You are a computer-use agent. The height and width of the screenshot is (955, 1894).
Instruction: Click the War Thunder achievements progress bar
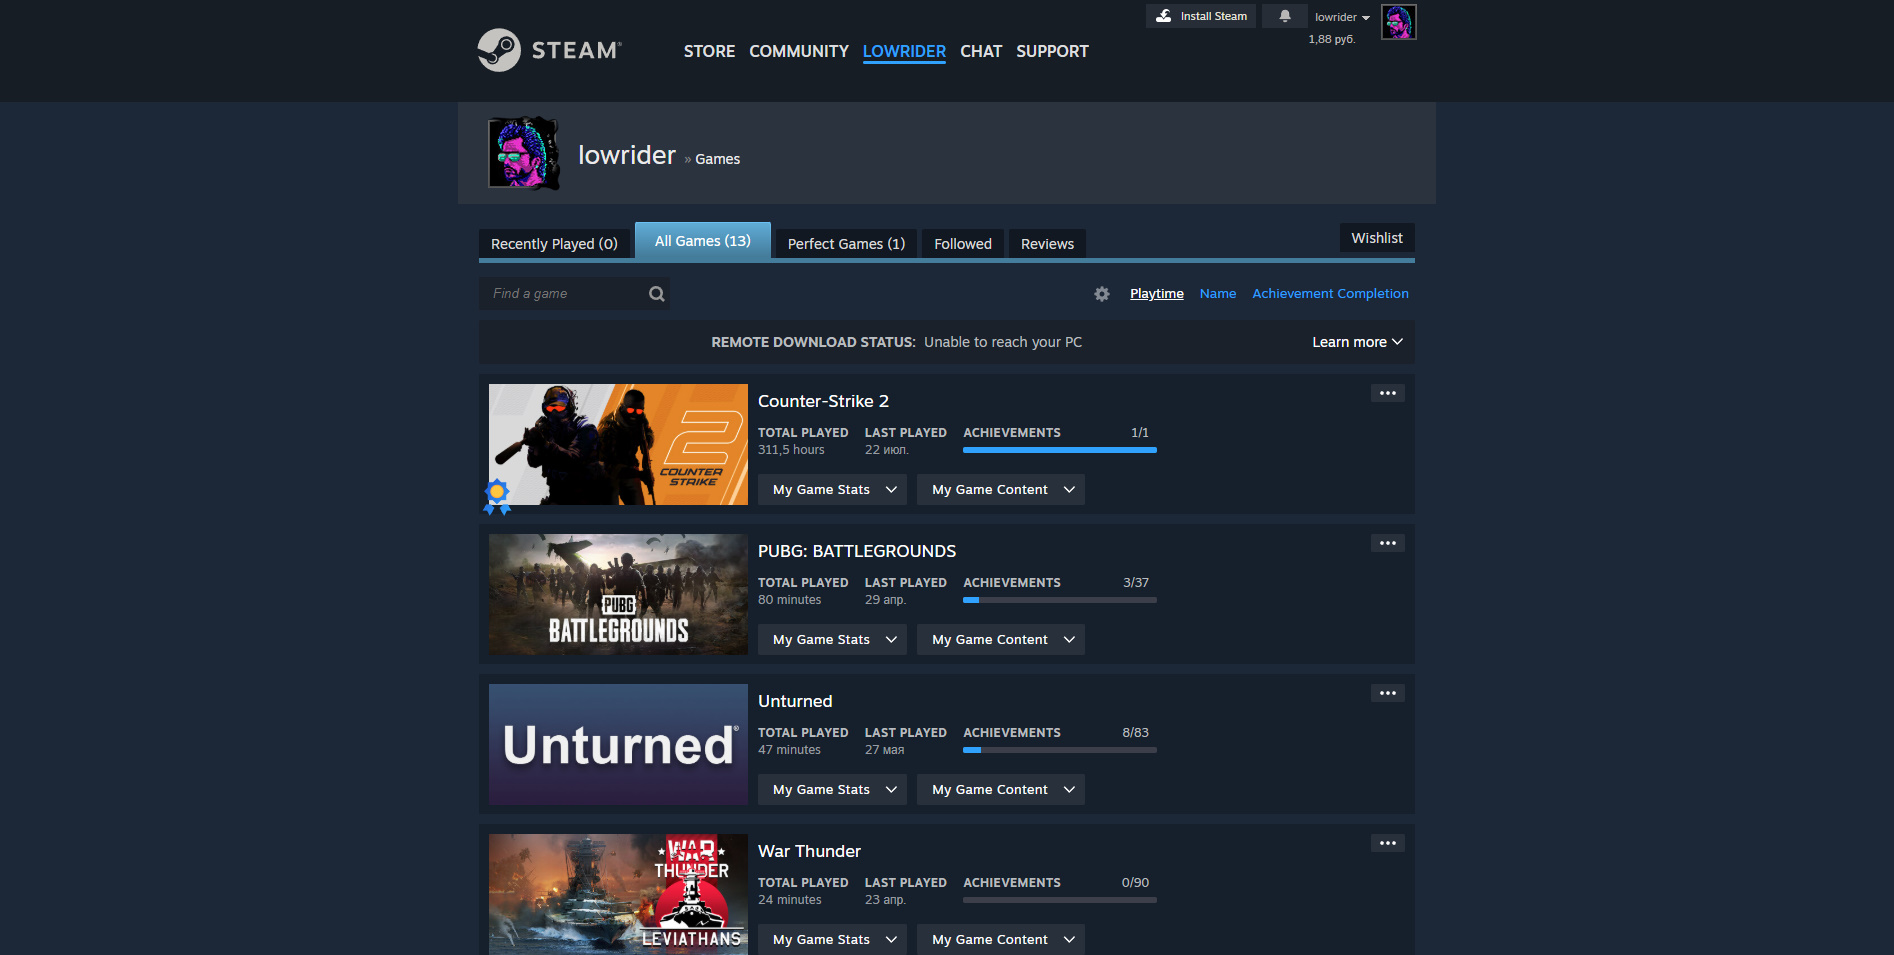coord(1060,900)
